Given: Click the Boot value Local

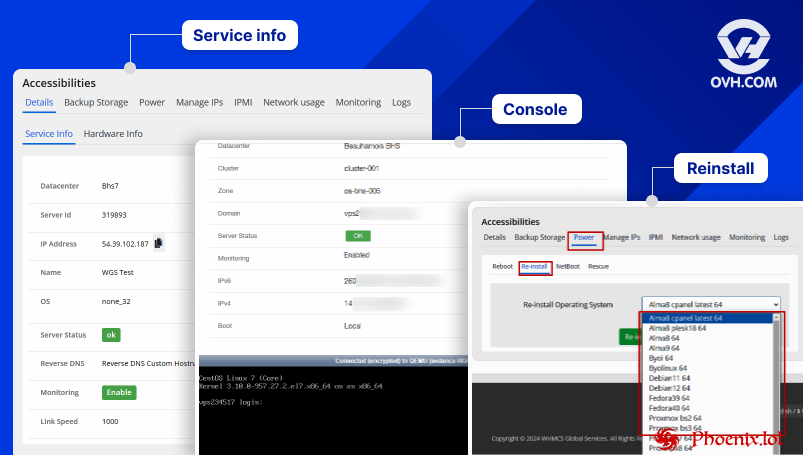Looking at the screenshot, I should click(x=352, y=326).
